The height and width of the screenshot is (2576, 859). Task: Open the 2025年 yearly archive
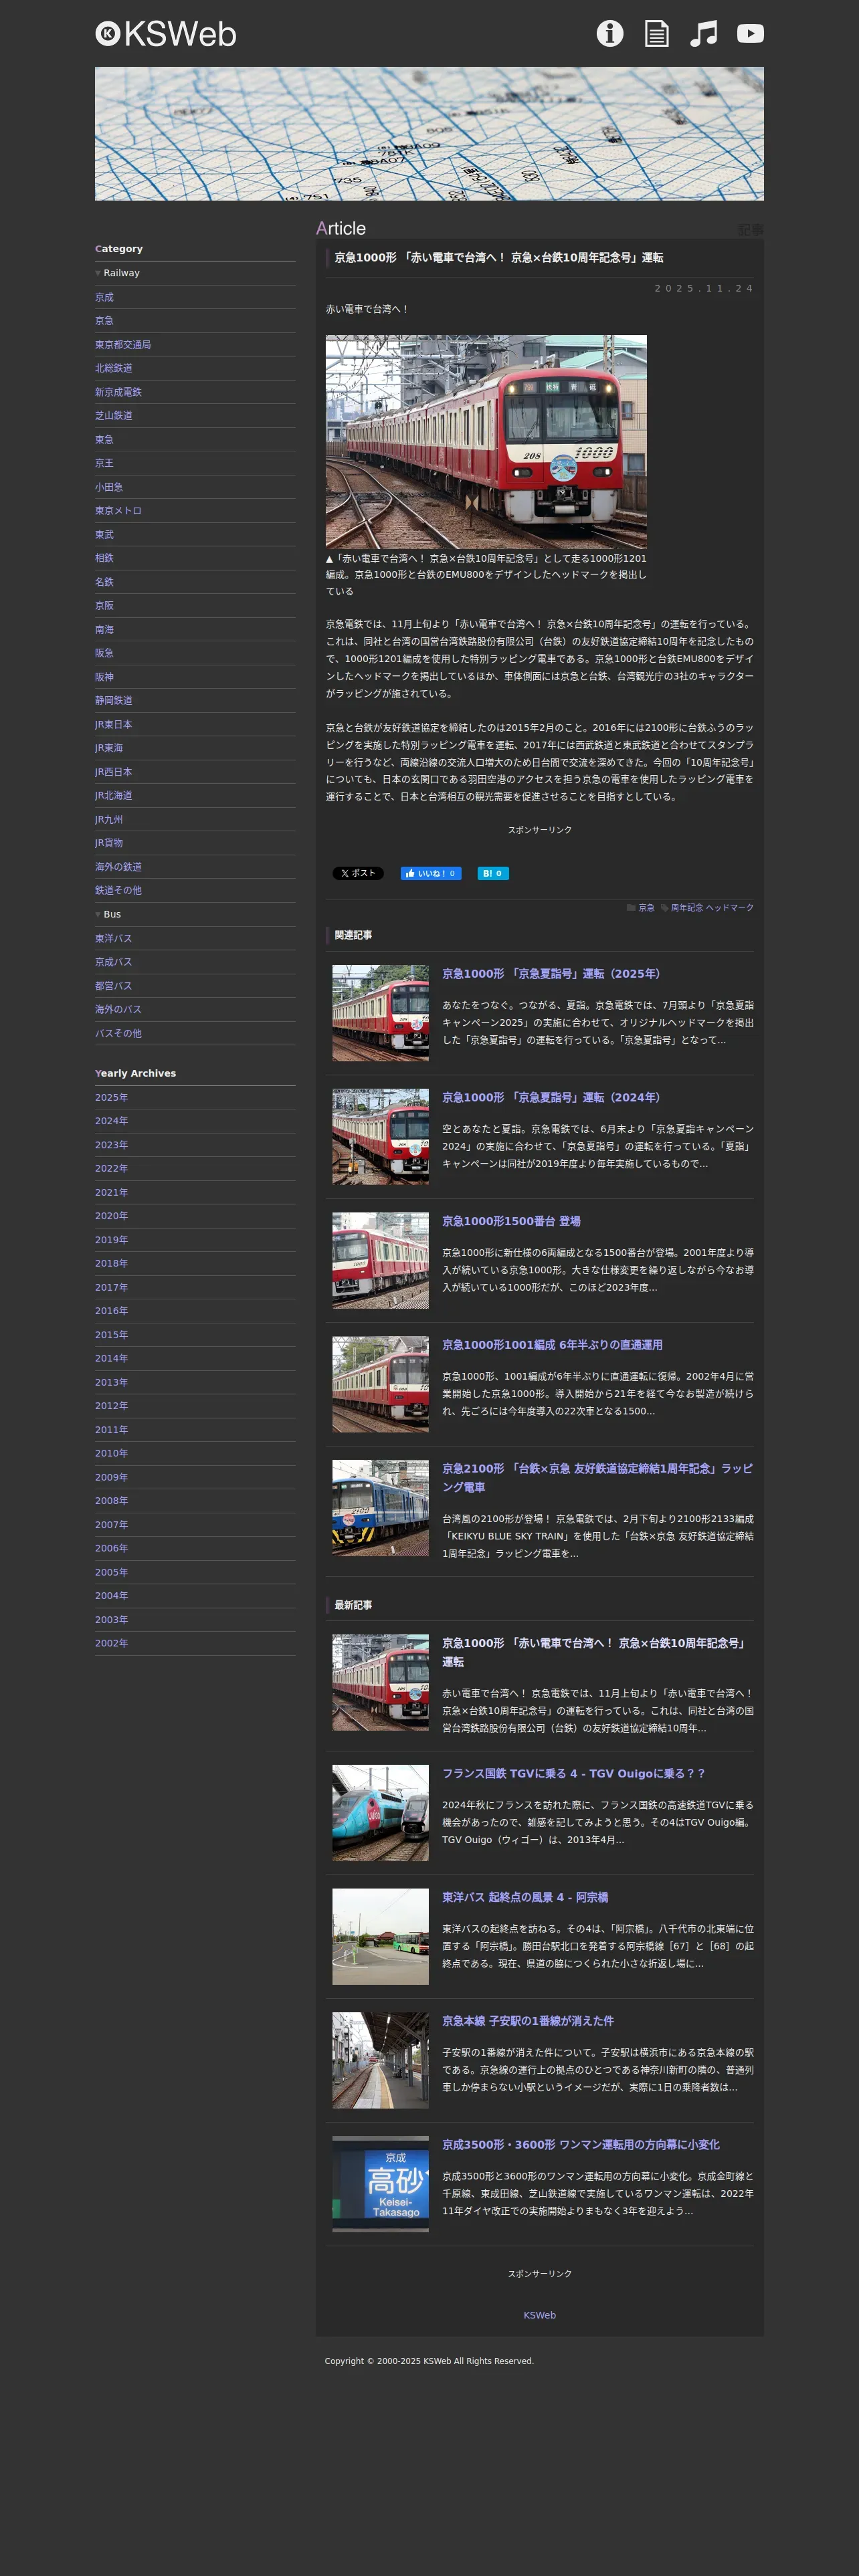point(111,1097)
